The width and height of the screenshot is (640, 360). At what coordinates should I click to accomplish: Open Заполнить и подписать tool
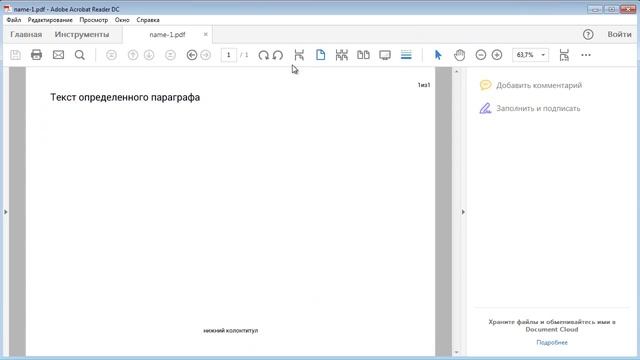pos(530,108)
